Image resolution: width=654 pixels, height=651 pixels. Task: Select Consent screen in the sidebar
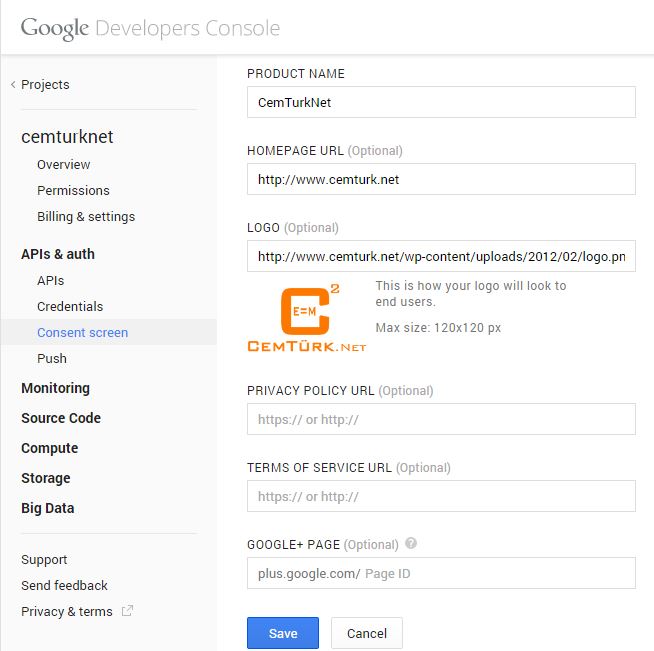pyautogui.click(x=83, y=332)
